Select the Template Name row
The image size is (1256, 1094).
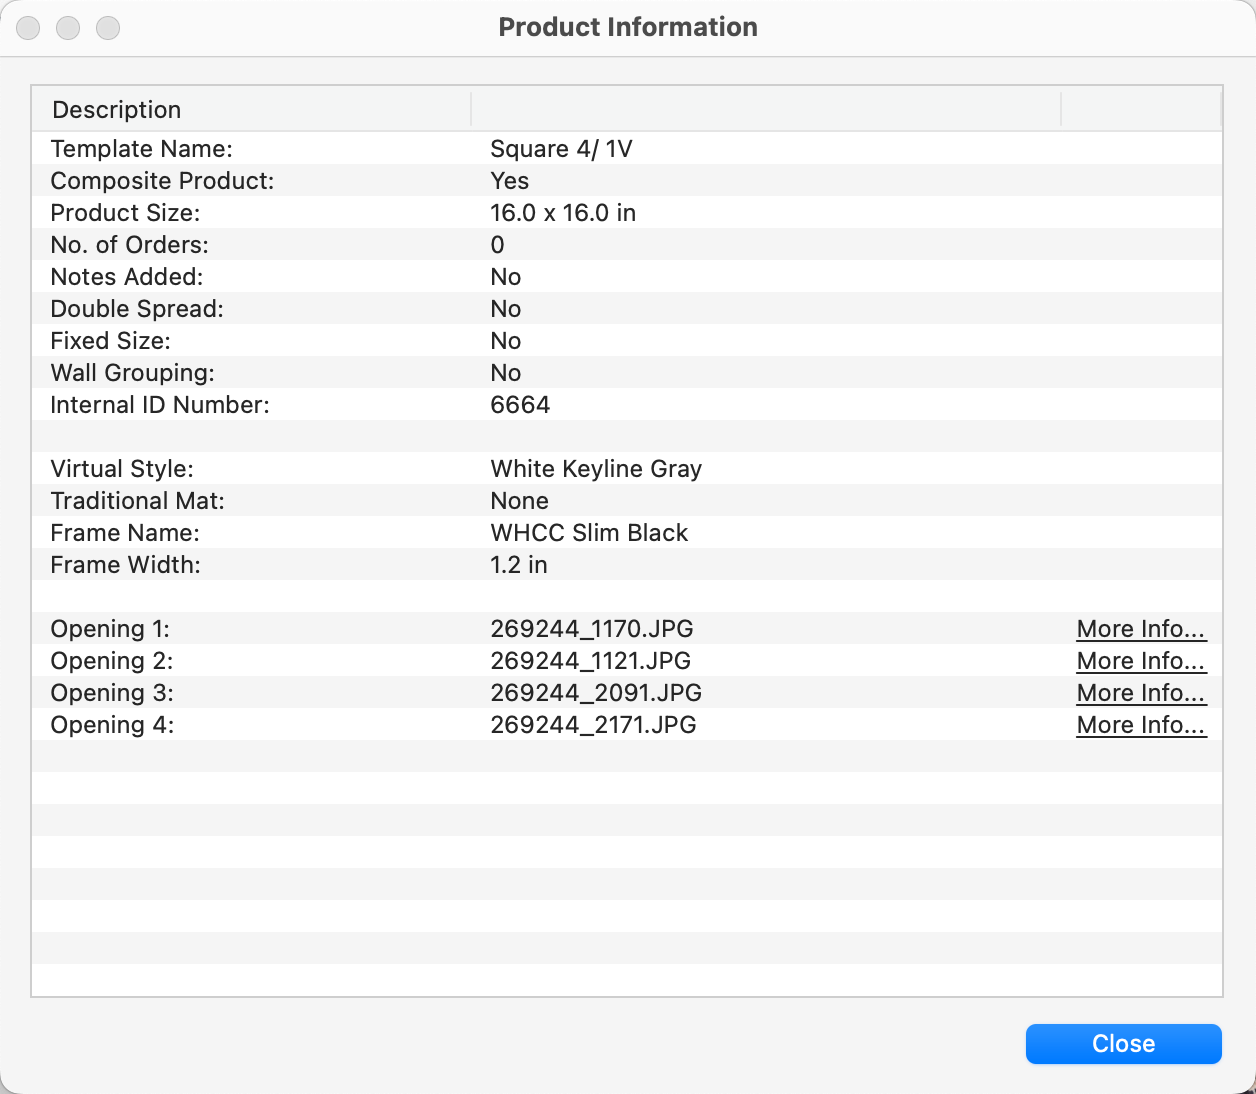tap(141, 149)
